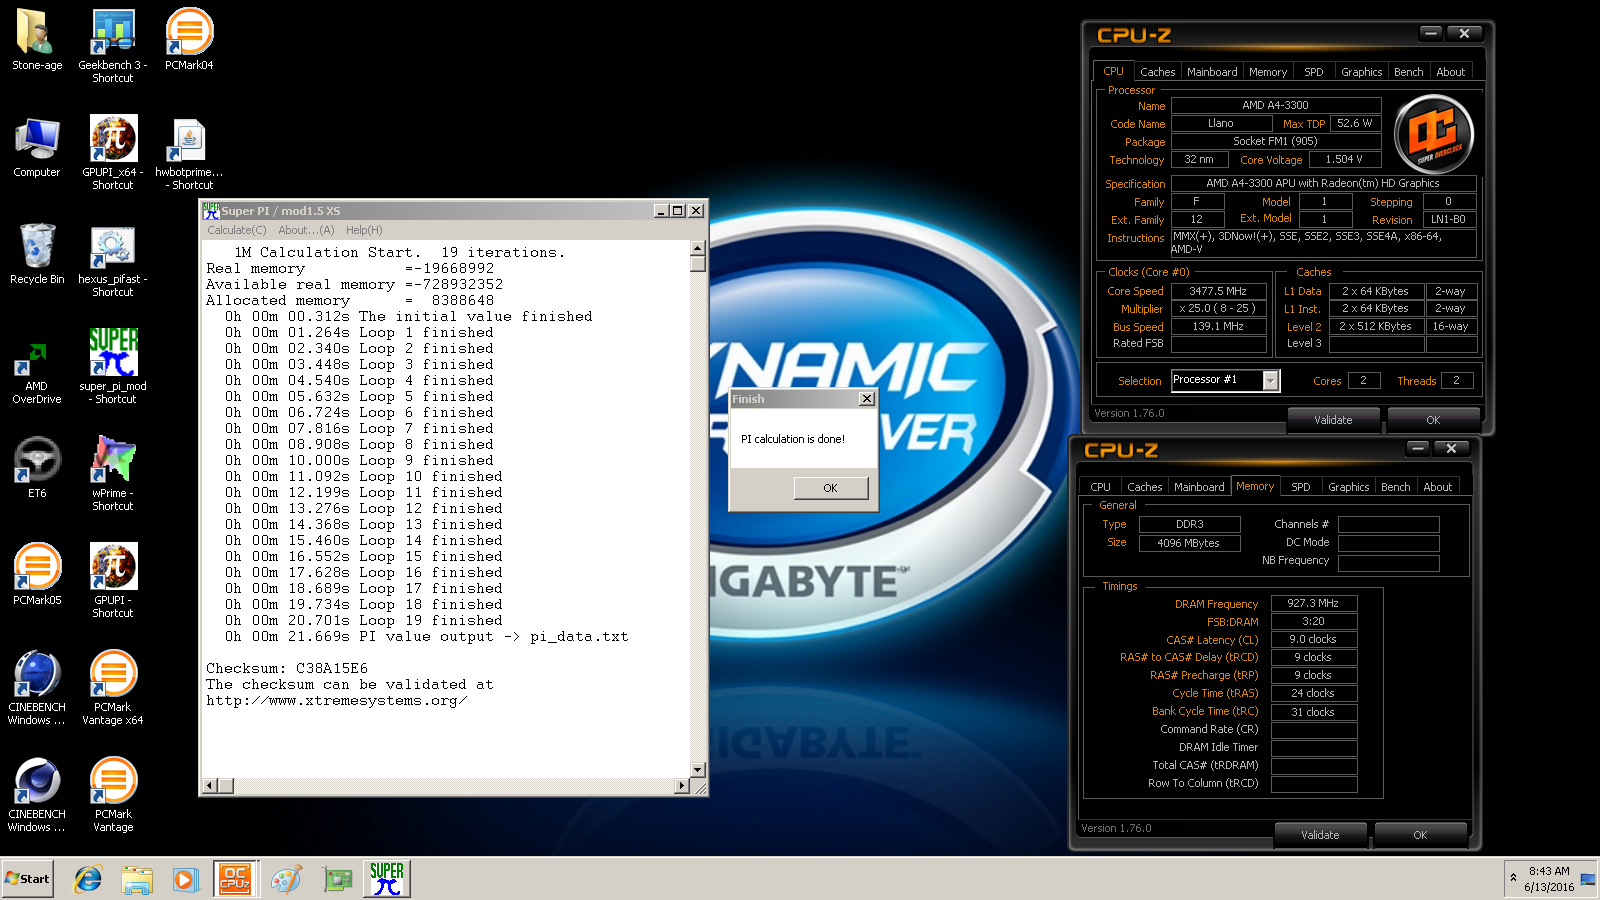This screenshot has width=1600, height=900.
Task: Switch to Mainboard tab in top CPU-Z window
Action: 1212,72
